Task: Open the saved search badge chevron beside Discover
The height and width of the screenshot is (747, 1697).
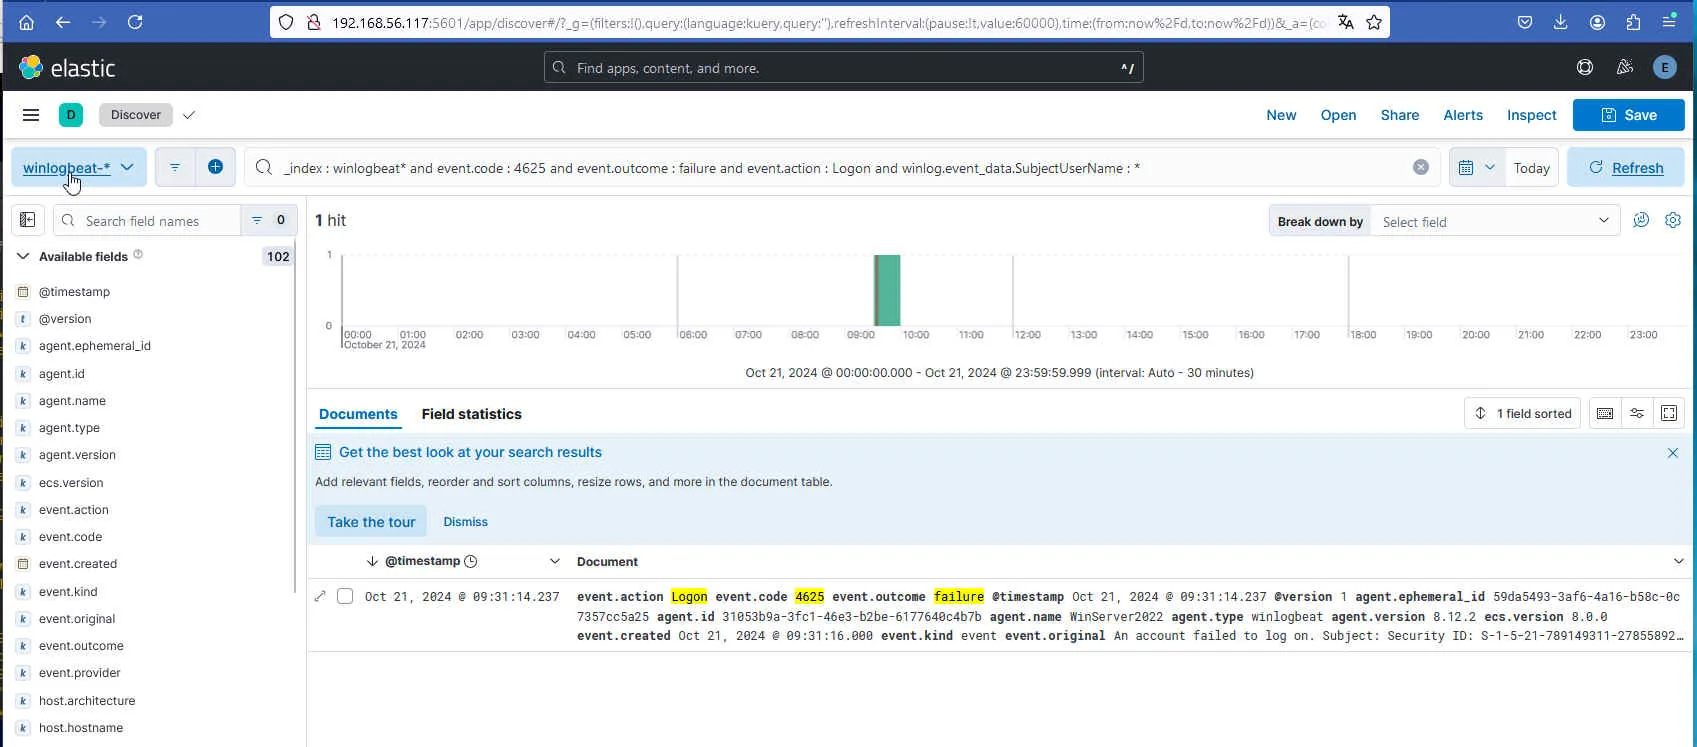Action: click(x=189, y=115)
